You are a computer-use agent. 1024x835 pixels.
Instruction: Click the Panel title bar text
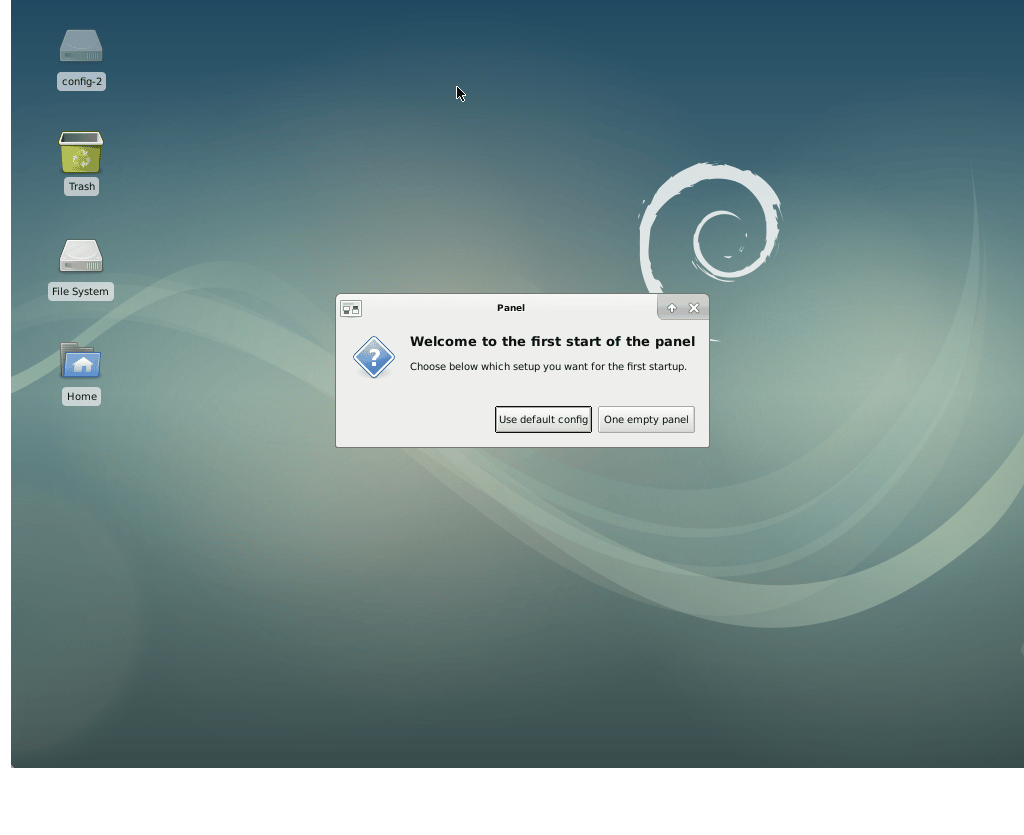pyautogui.click(x=511, y=307)
